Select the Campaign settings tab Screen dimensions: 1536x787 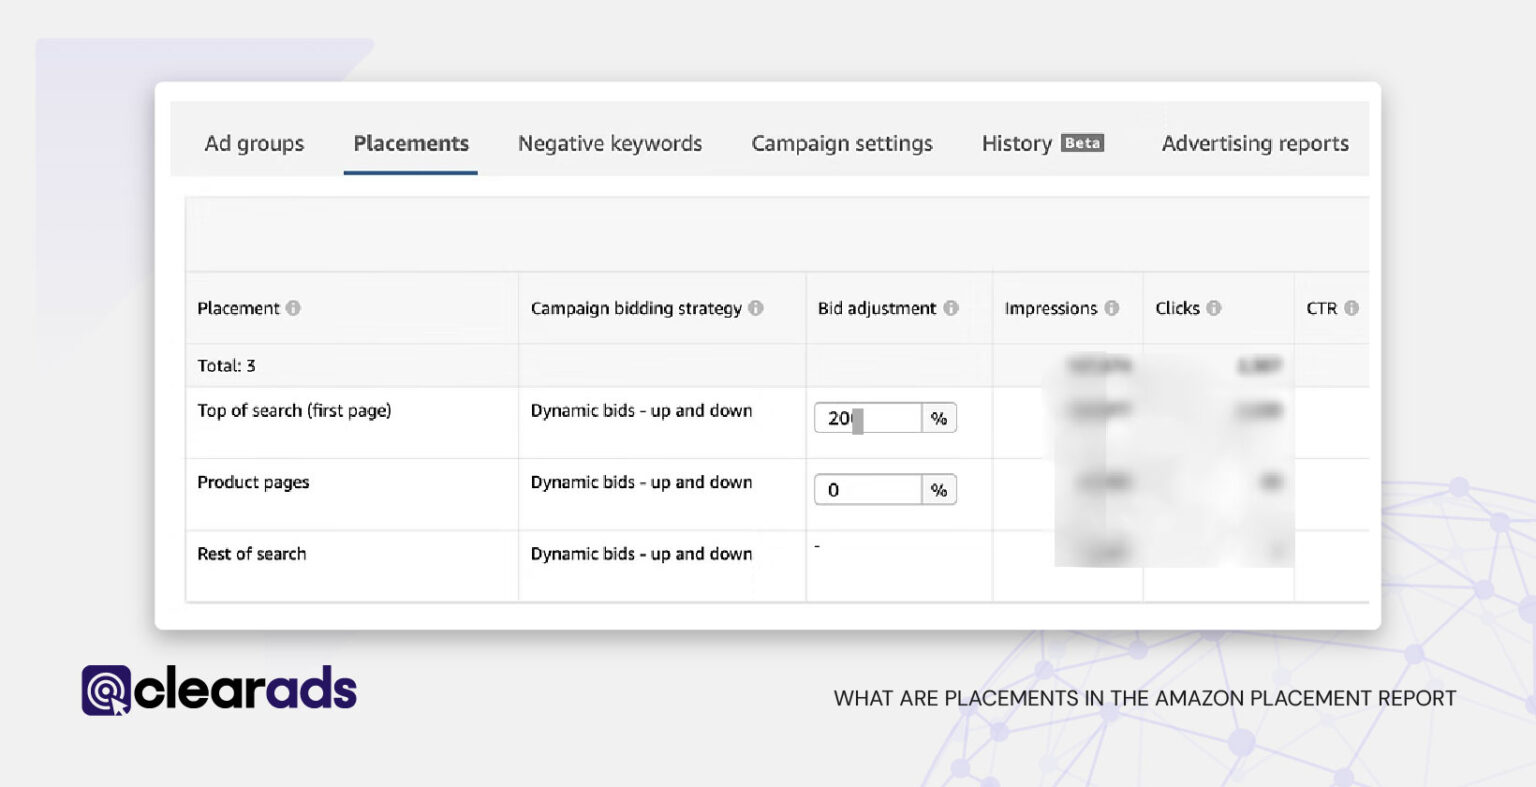click(841, 143)
